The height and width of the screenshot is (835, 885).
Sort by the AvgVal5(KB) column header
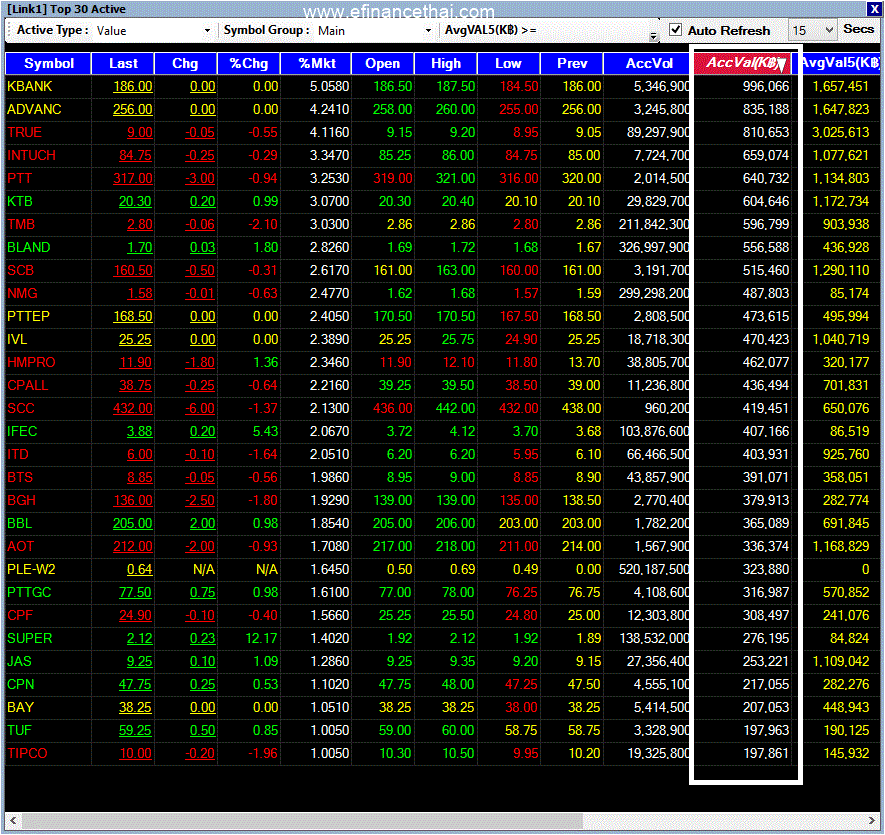pyautogui.click(x=839, y=63)
